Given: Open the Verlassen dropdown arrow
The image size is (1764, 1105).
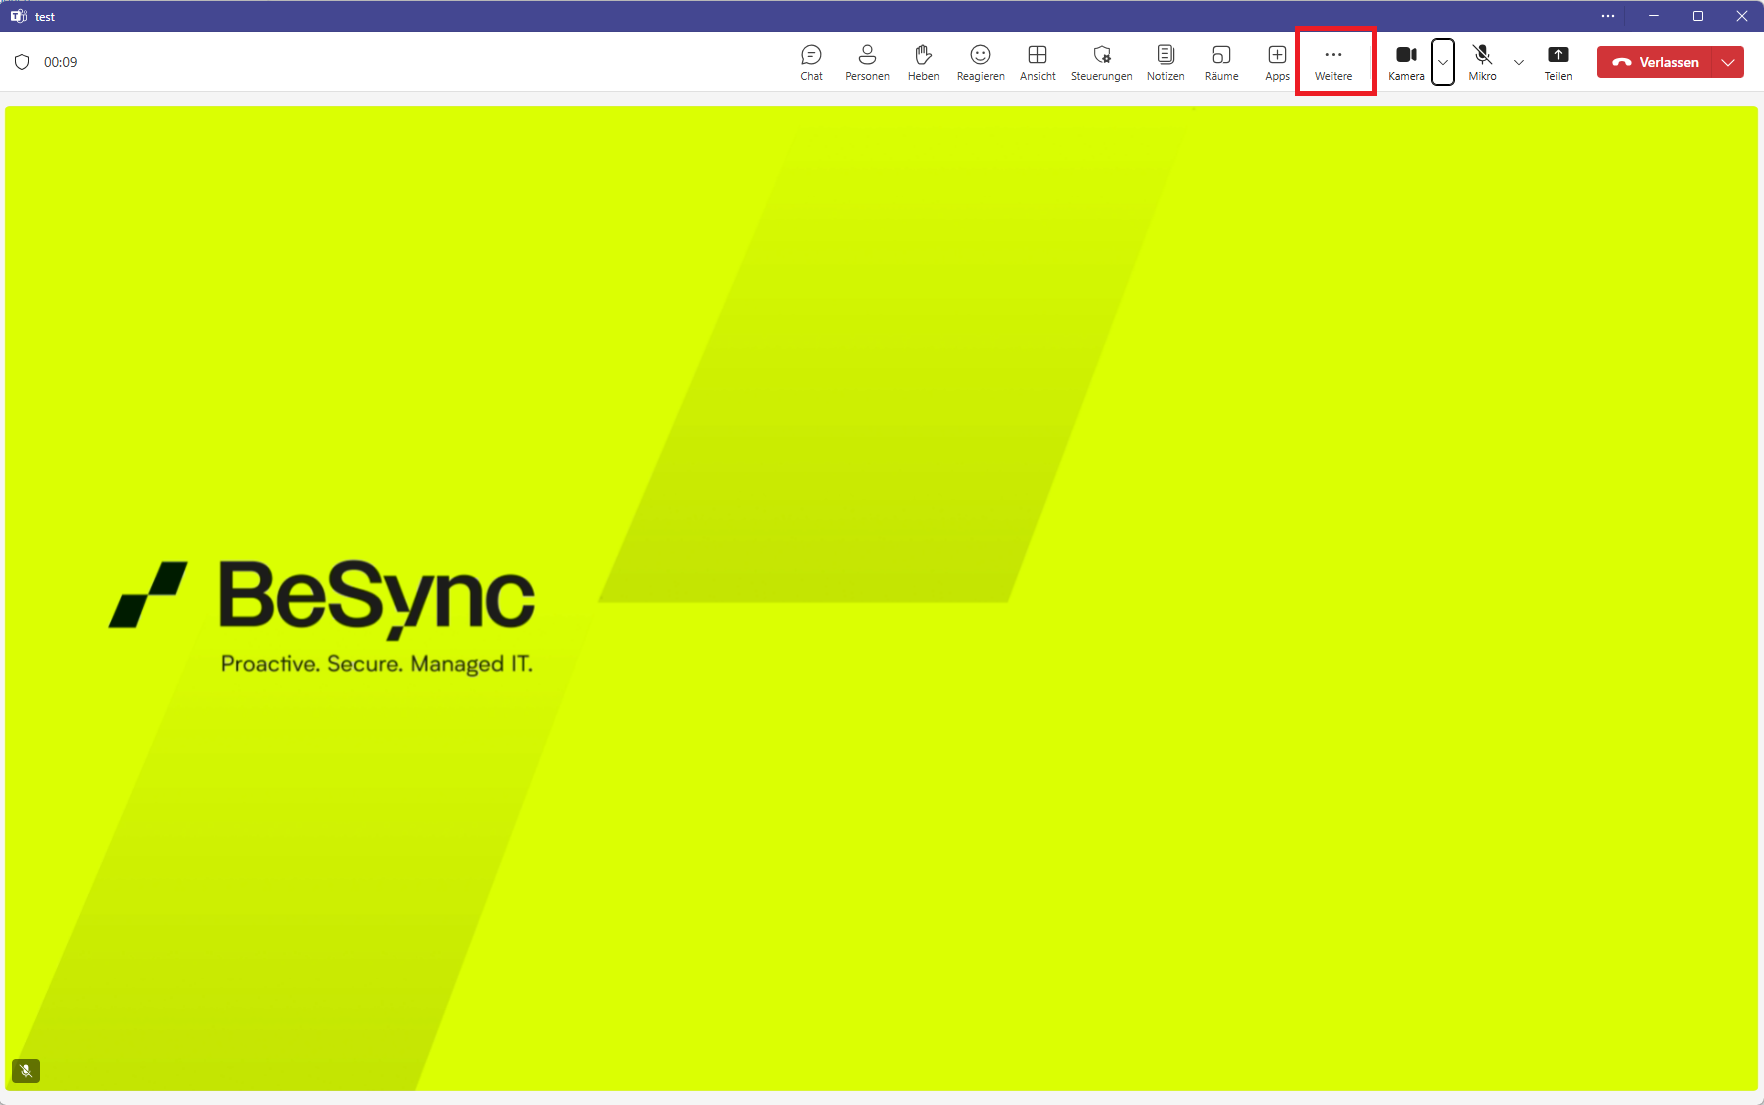Looking at the screenshot, I should tap(1727, 61).
